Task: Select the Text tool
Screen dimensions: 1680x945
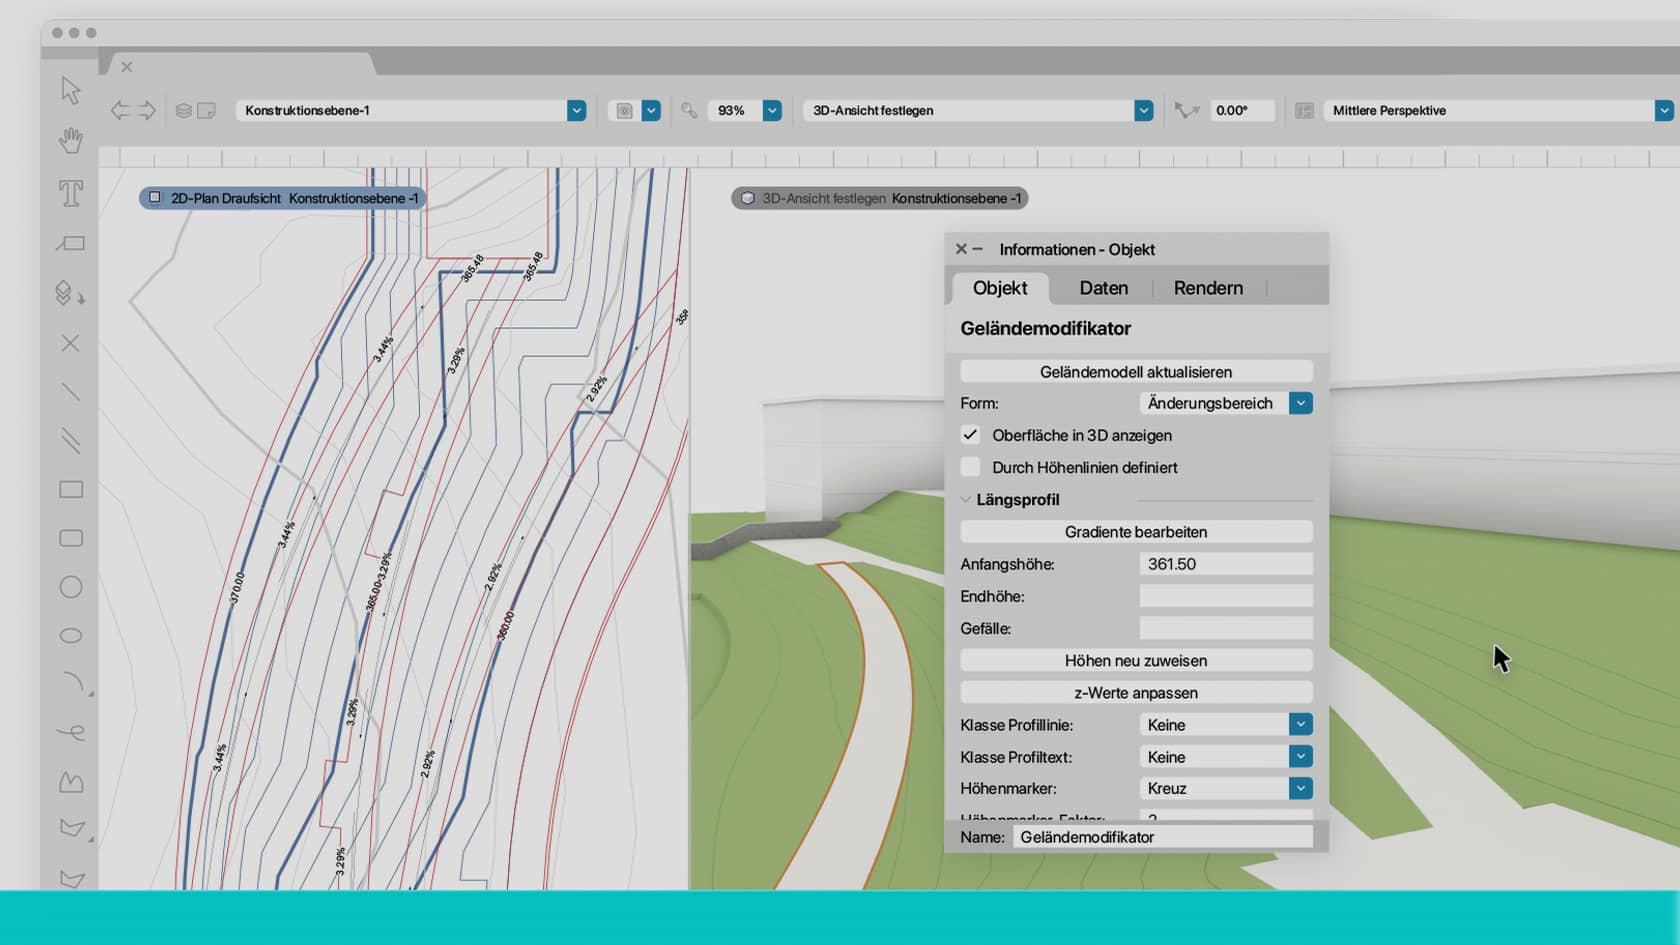Action: pos(69,195)
